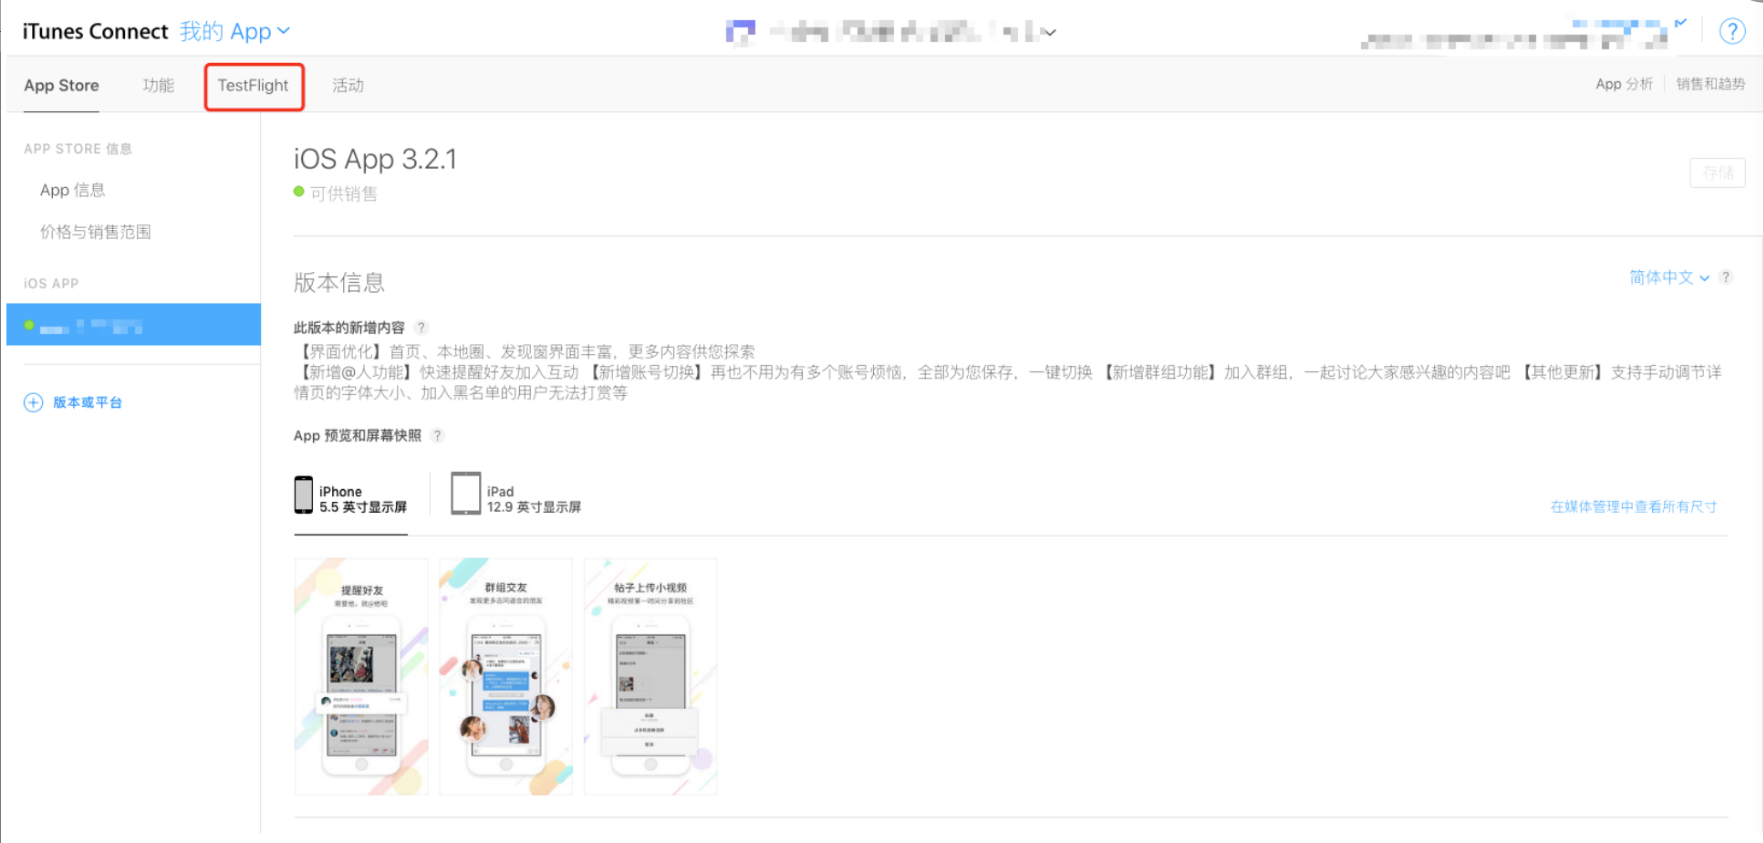Click help icon next to App 预览和屏幕快照
Screen dimensions: 1763x843
click(x=437, y=436)
